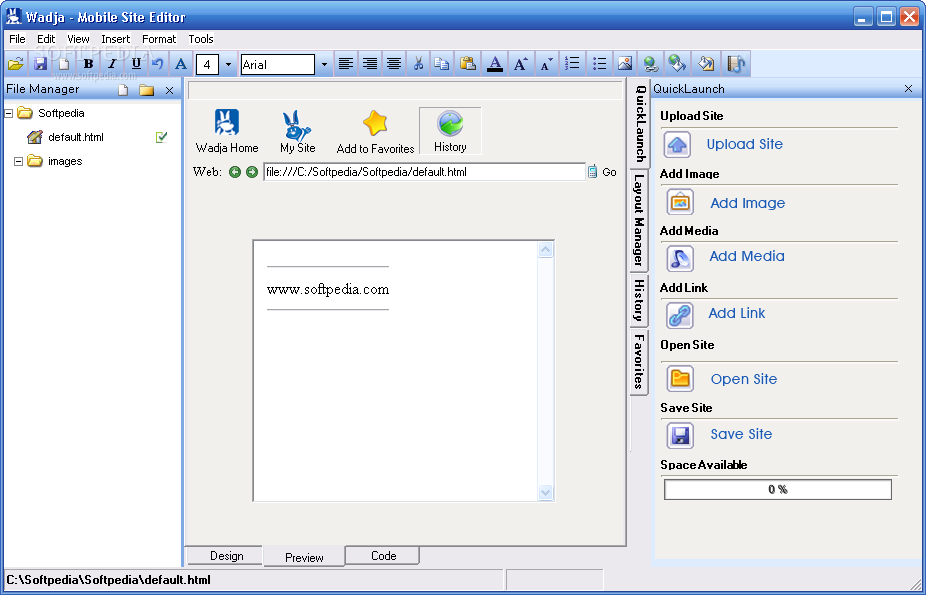Image resolution: width=926 pixels, height=595 pixels.
Task: Click the Space Available 0 % progress bar
Action: pyautogui.click(x=778, y=489)
